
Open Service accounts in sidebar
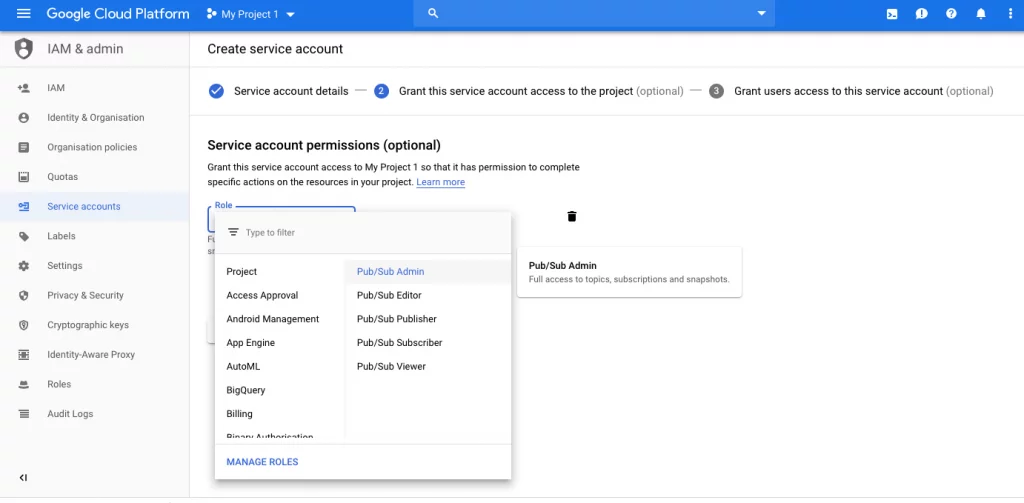[x=95, y=206]
